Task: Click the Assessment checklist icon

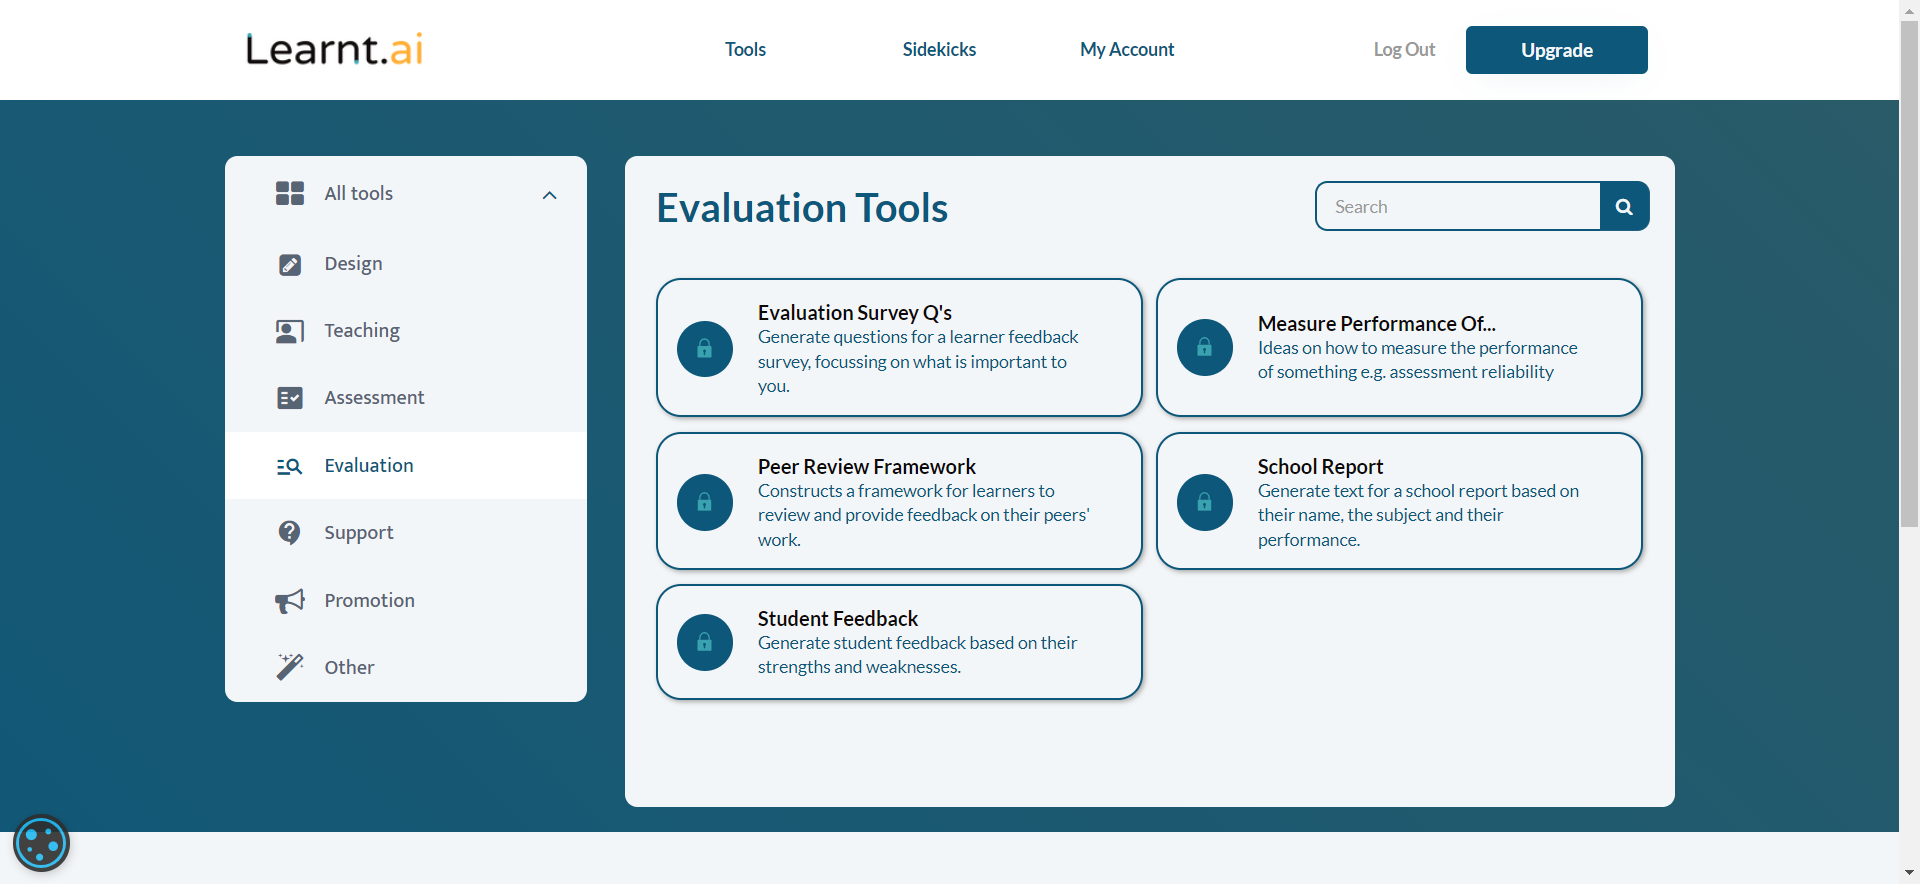Action: pos(289,398)
